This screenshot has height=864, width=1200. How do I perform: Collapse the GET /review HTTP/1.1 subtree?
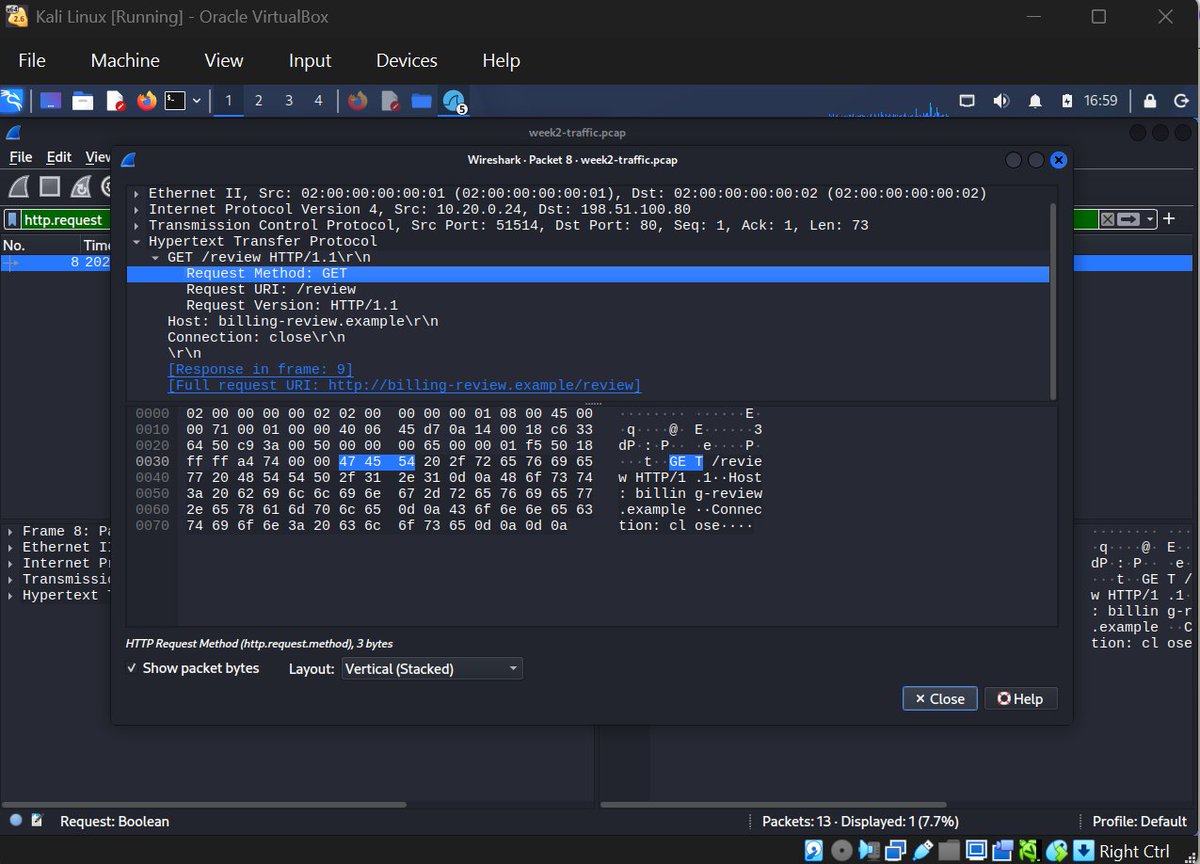[x=156, y=258]
